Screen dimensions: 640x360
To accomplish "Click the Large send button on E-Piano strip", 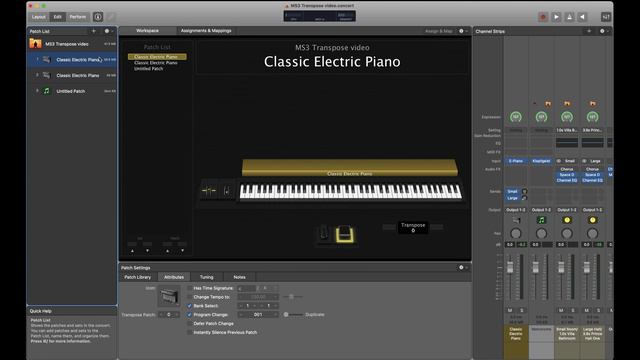I will tap(512, 198).
